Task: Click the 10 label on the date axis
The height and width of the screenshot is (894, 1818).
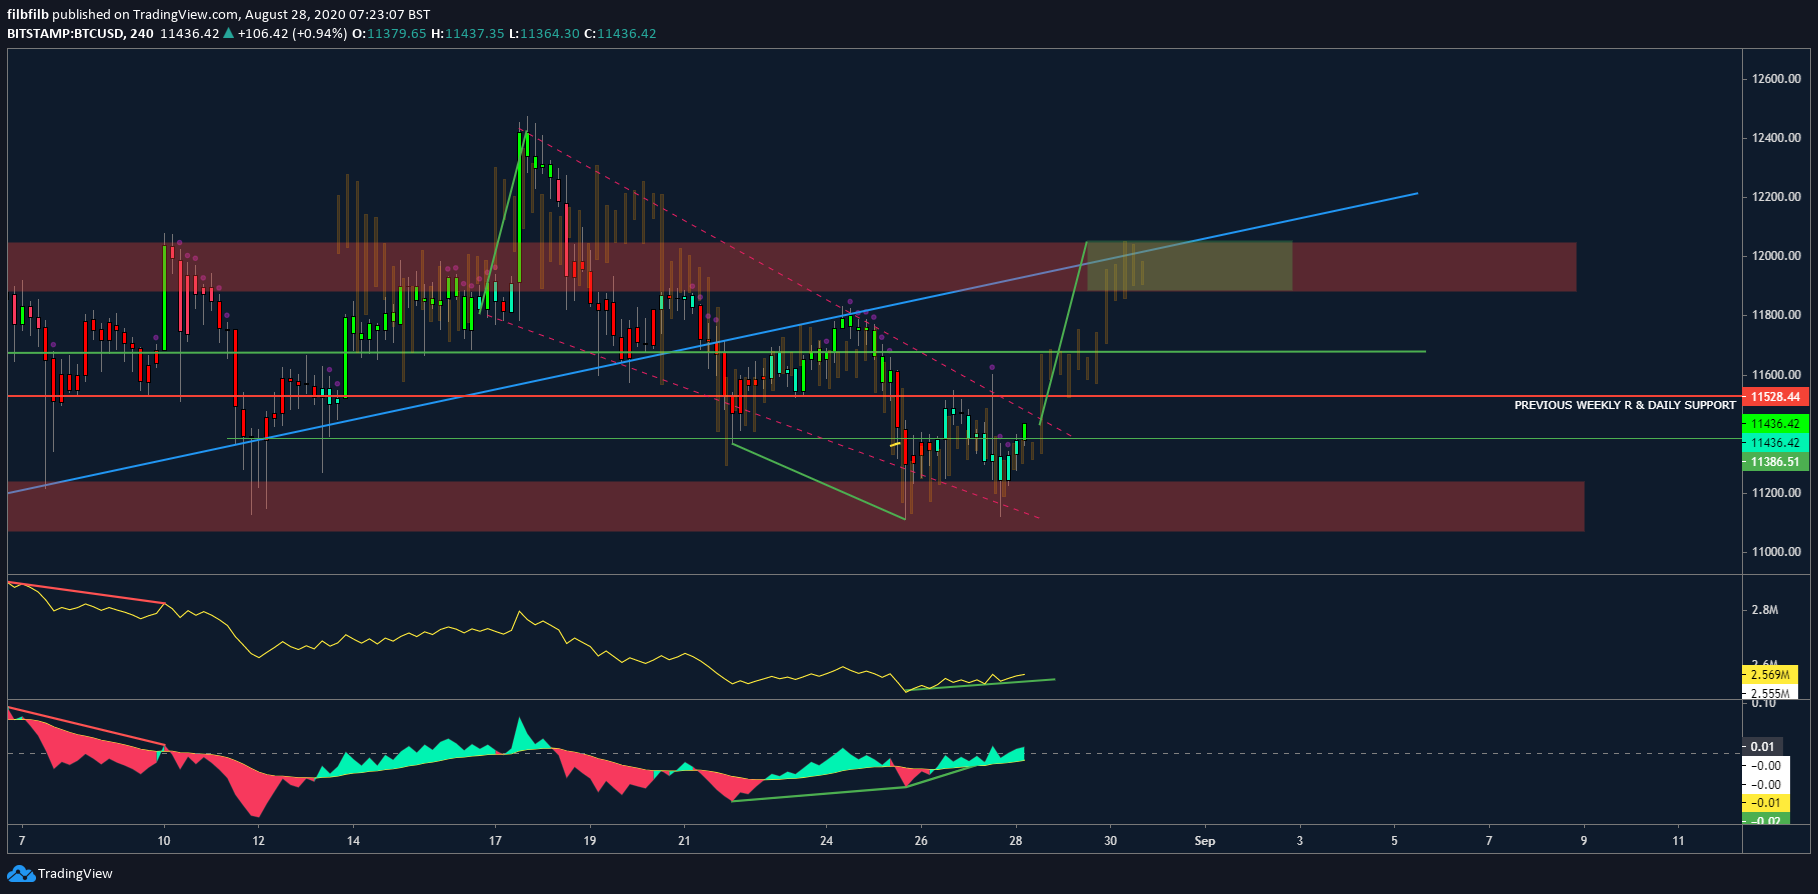Action: point(164,841)
